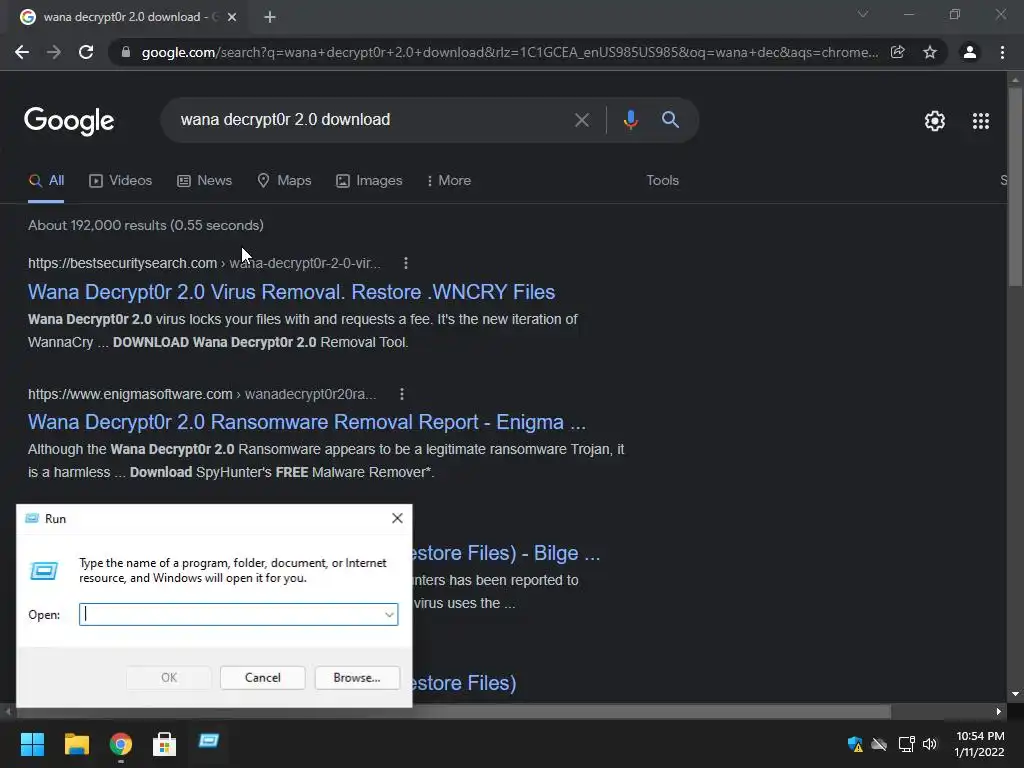This screenshot has height=768, width=1024.
Task: Click the enigmasoftware.com URL breadcrumb
Action: (x=202, y=394)
